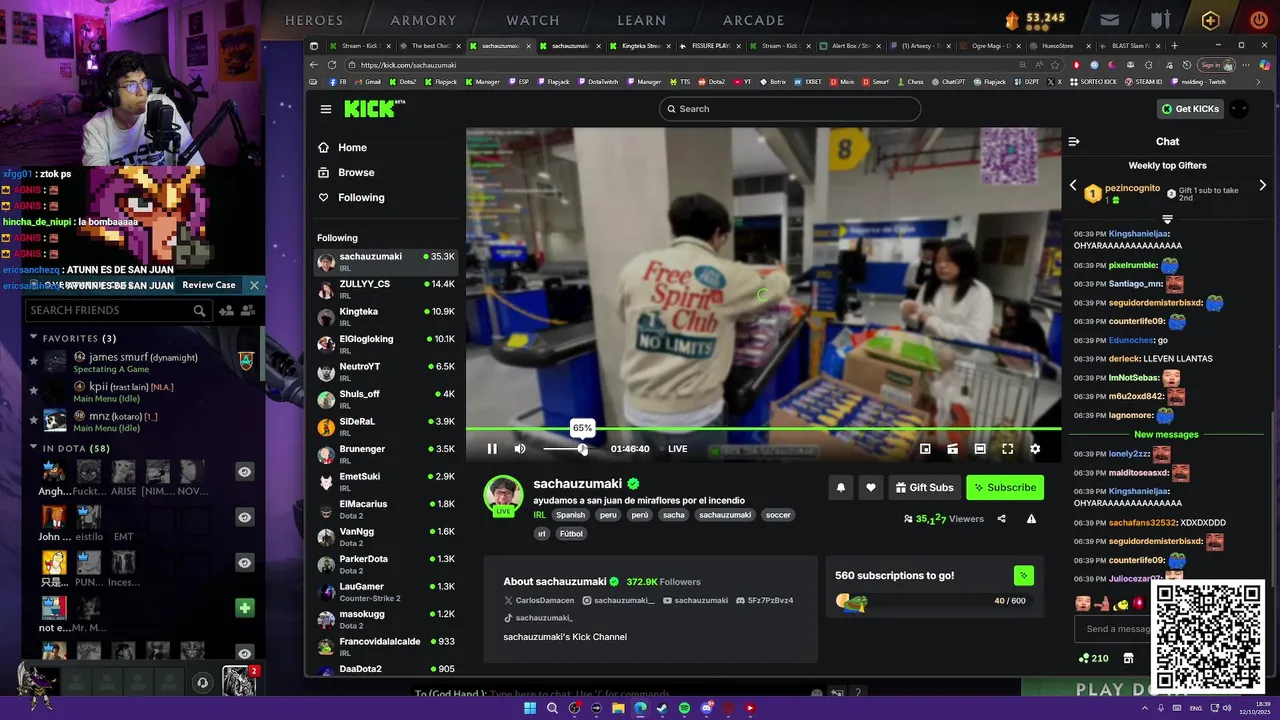This screenshot has height=720, width=1280.
Task: Open the 210 KICKs balance icon
Action: (x=1092, y=658)
